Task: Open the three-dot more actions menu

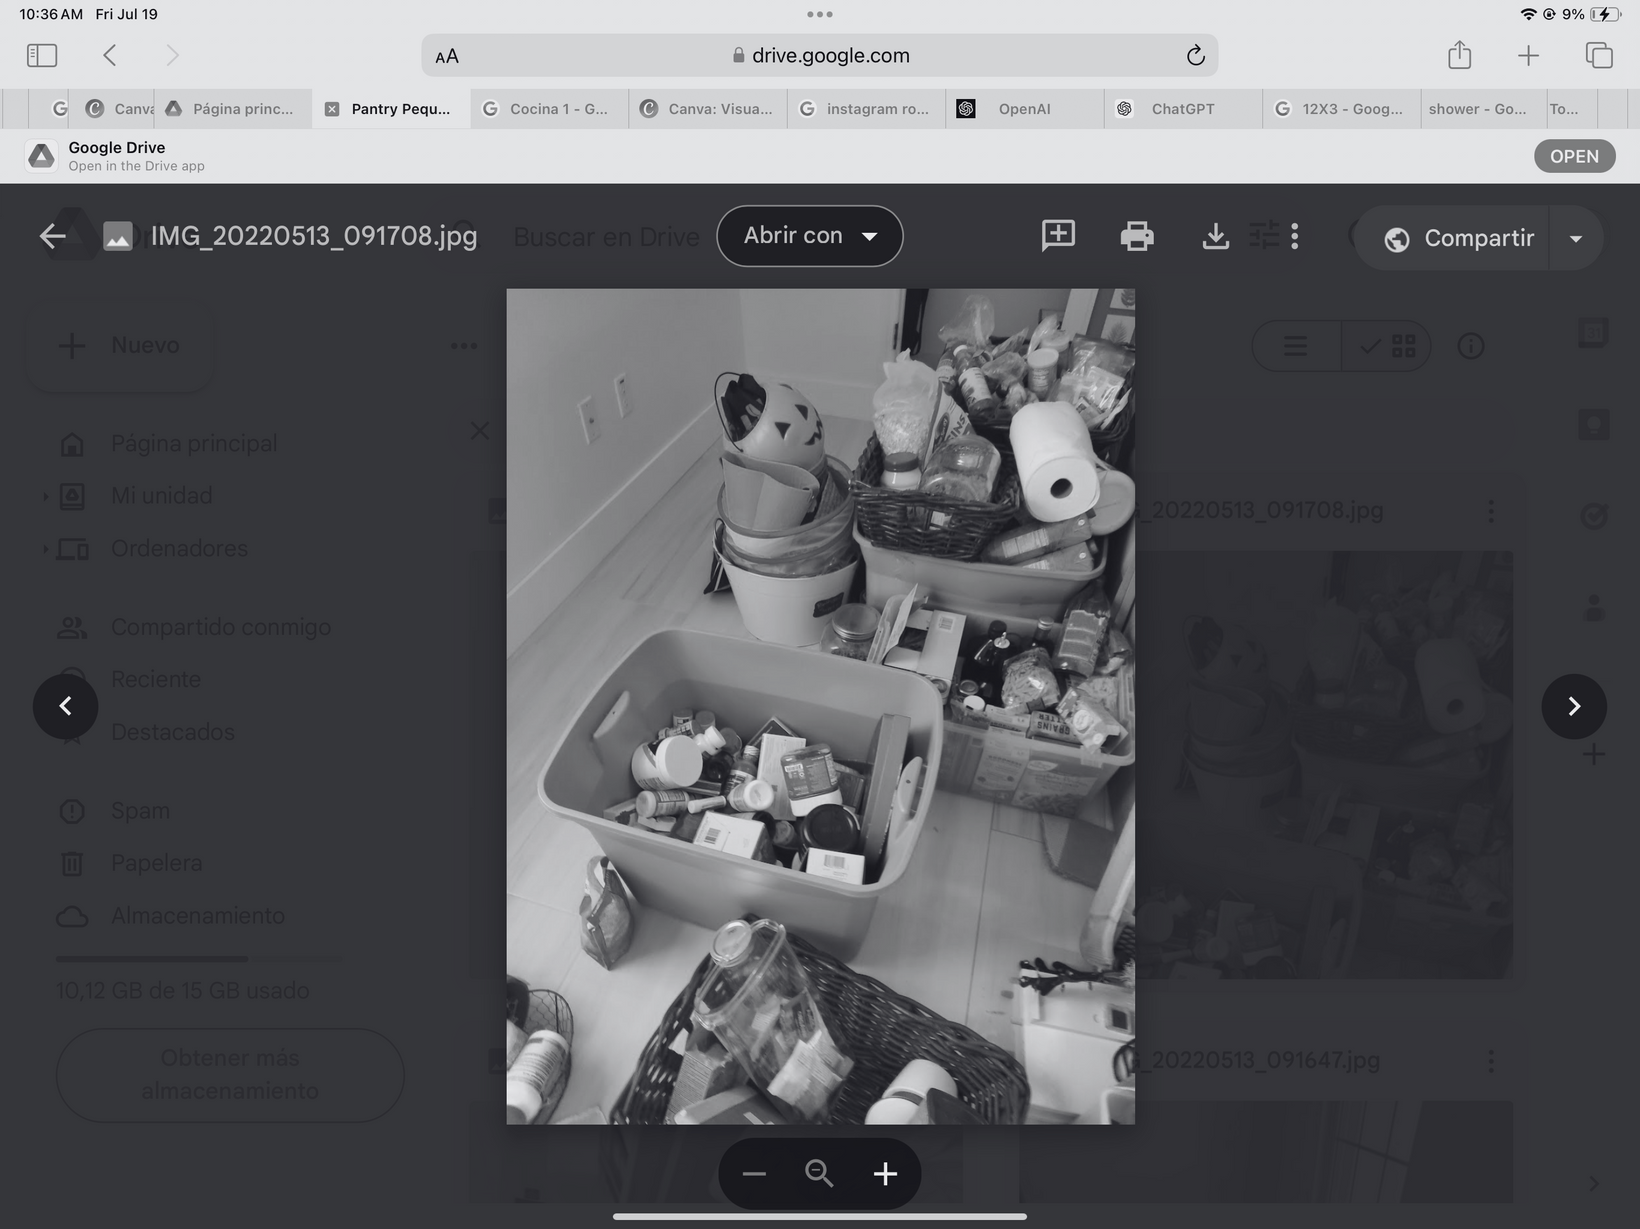Action: (1295, 236)
